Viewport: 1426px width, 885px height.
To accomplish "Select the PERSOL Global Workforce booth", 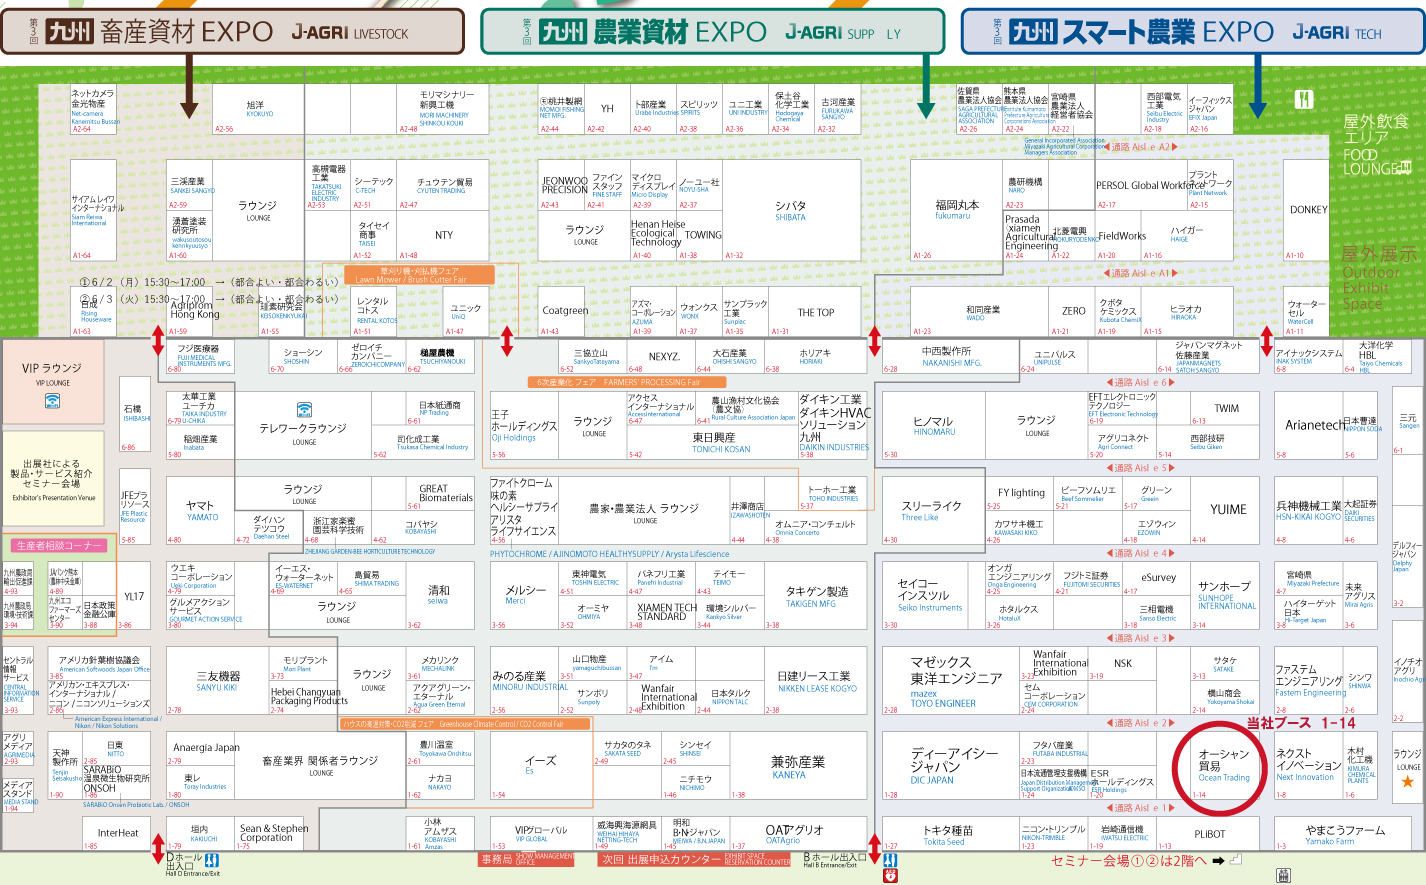I will [x=1141, y=185].
